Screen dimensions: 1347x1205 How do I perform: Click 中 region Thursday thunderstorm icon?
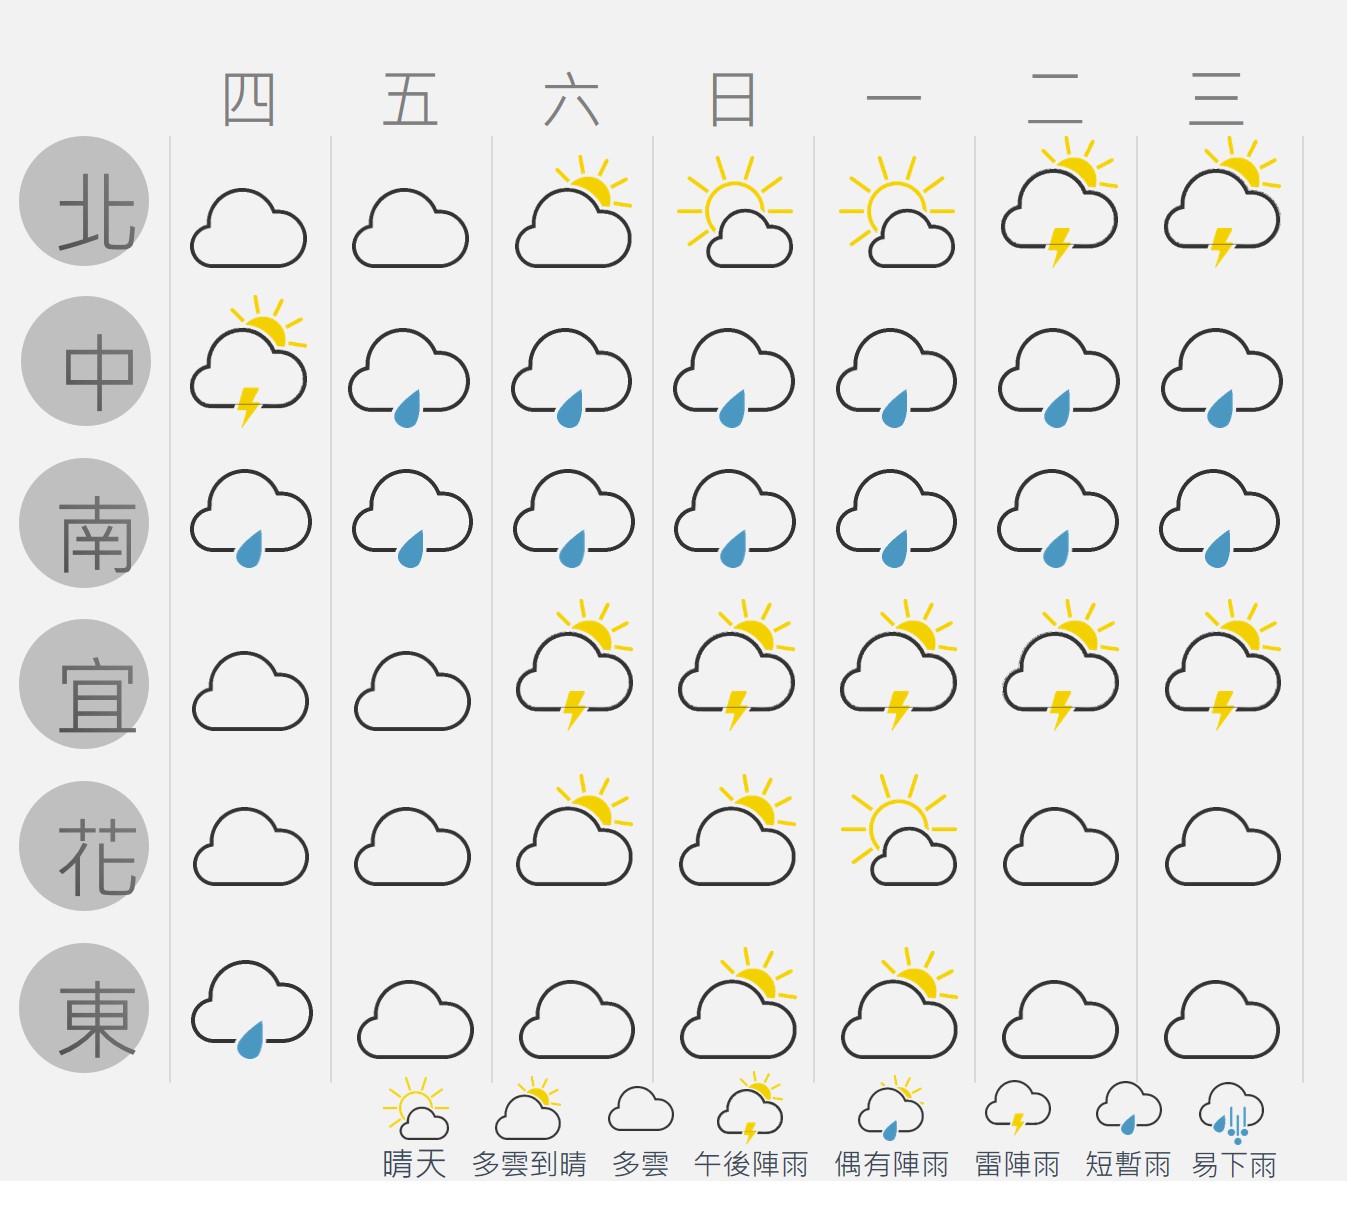(x=249, y=361)
